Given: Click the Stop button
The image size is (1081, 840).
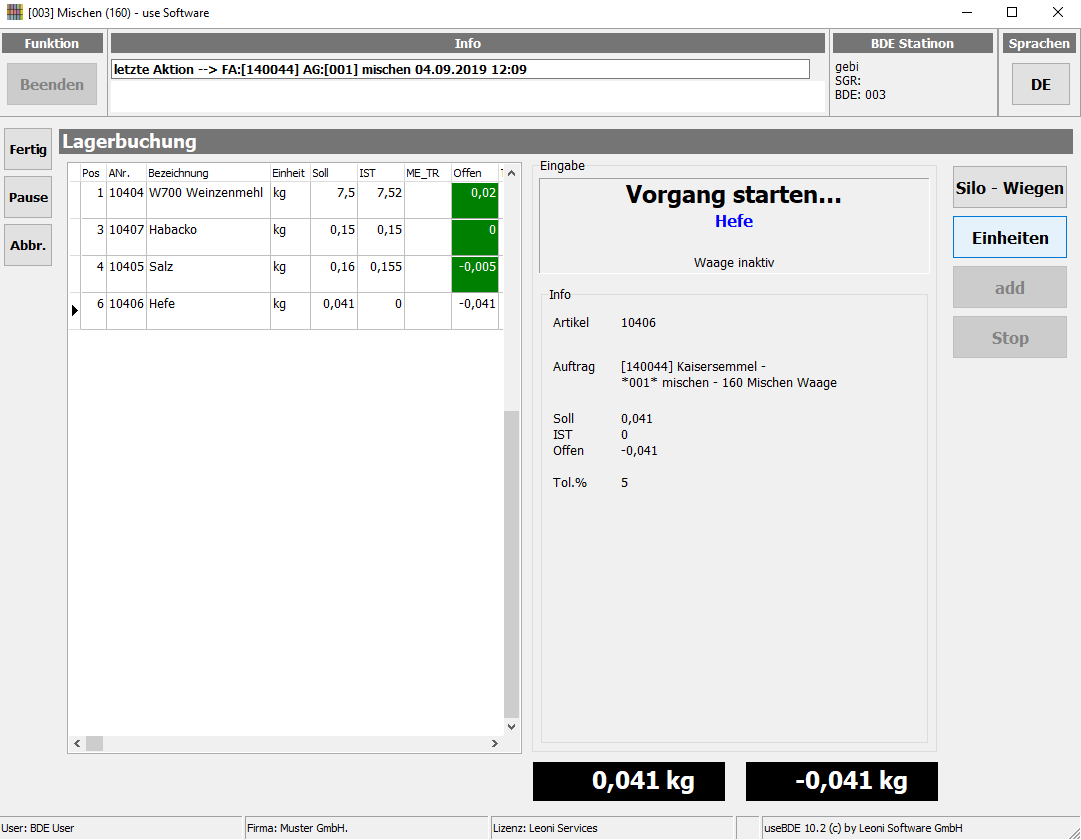Looking at the screenshot, I should pos(1009,337).
